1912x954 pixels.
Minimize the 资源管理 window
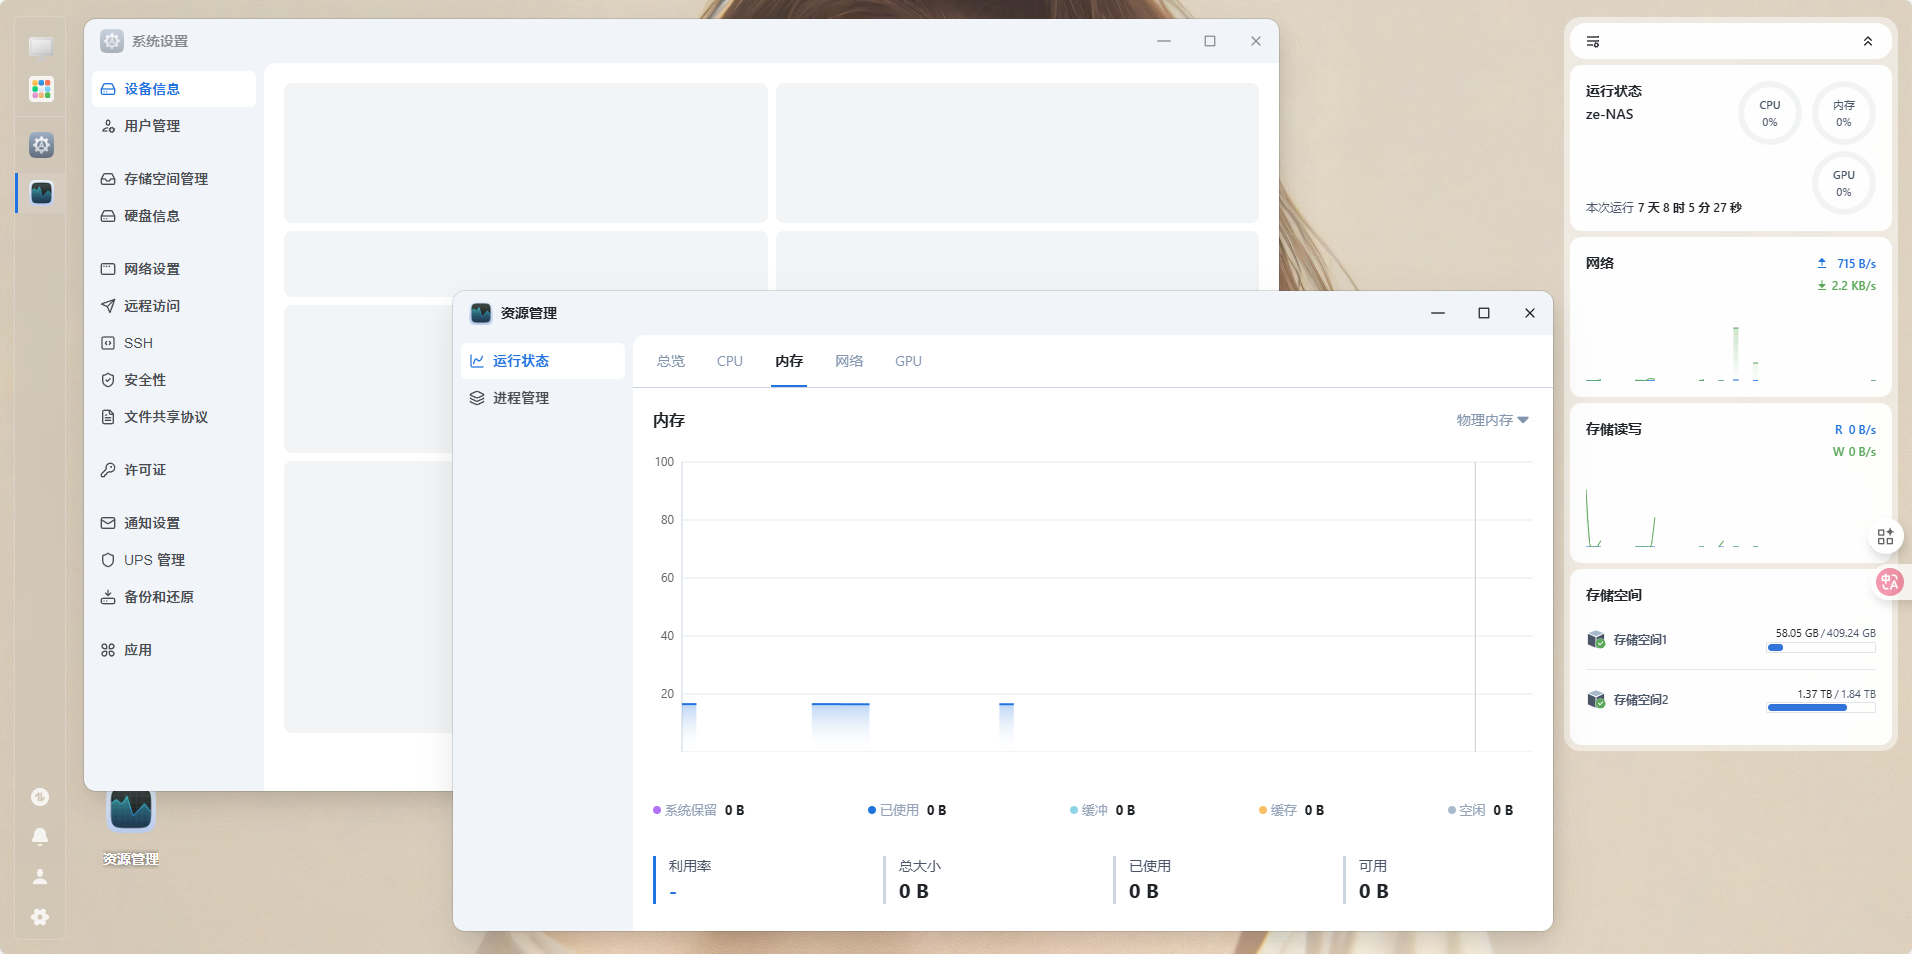coord(1438,313)
